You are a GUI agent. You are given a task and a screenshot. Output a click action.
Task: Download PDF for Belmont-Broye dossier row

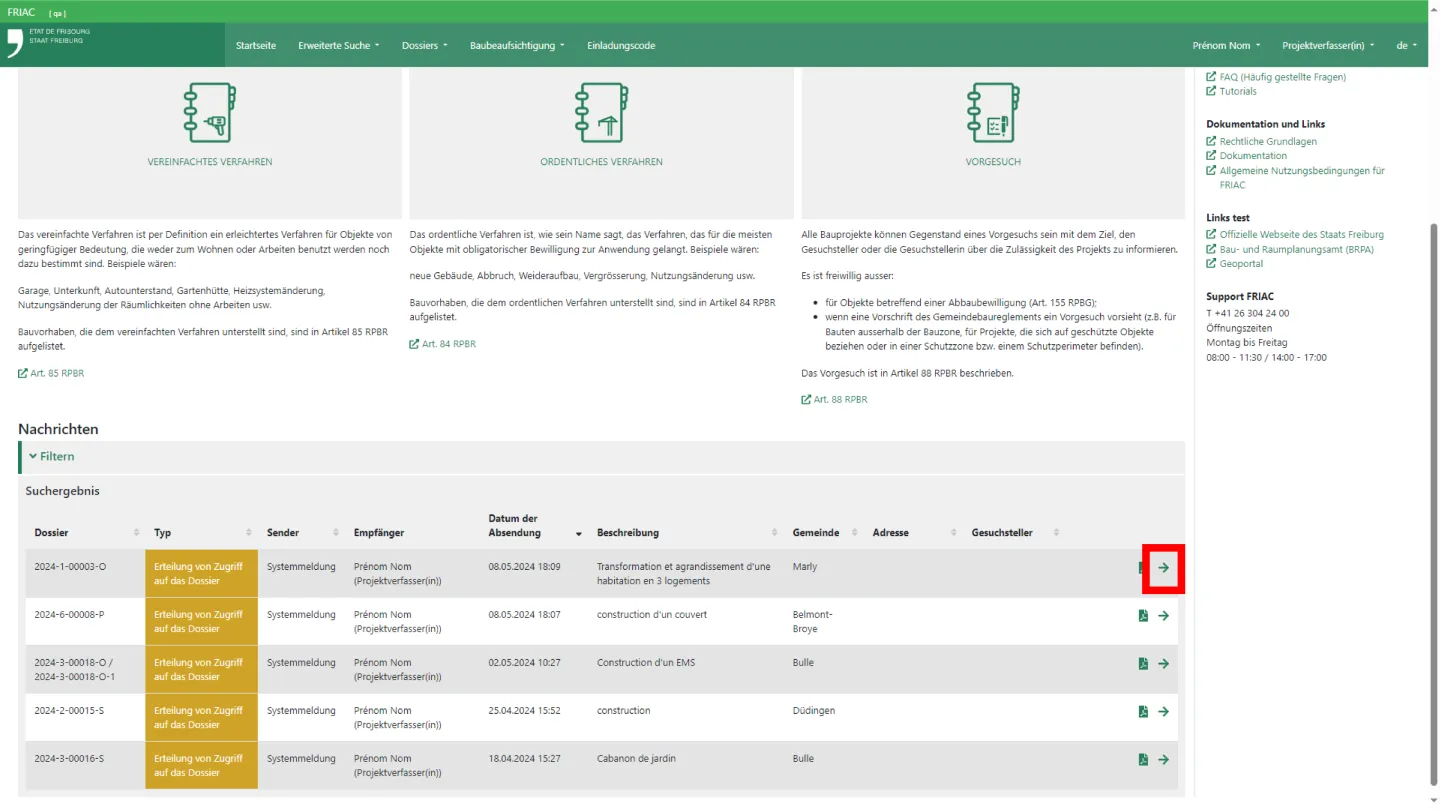[1143, 616]
